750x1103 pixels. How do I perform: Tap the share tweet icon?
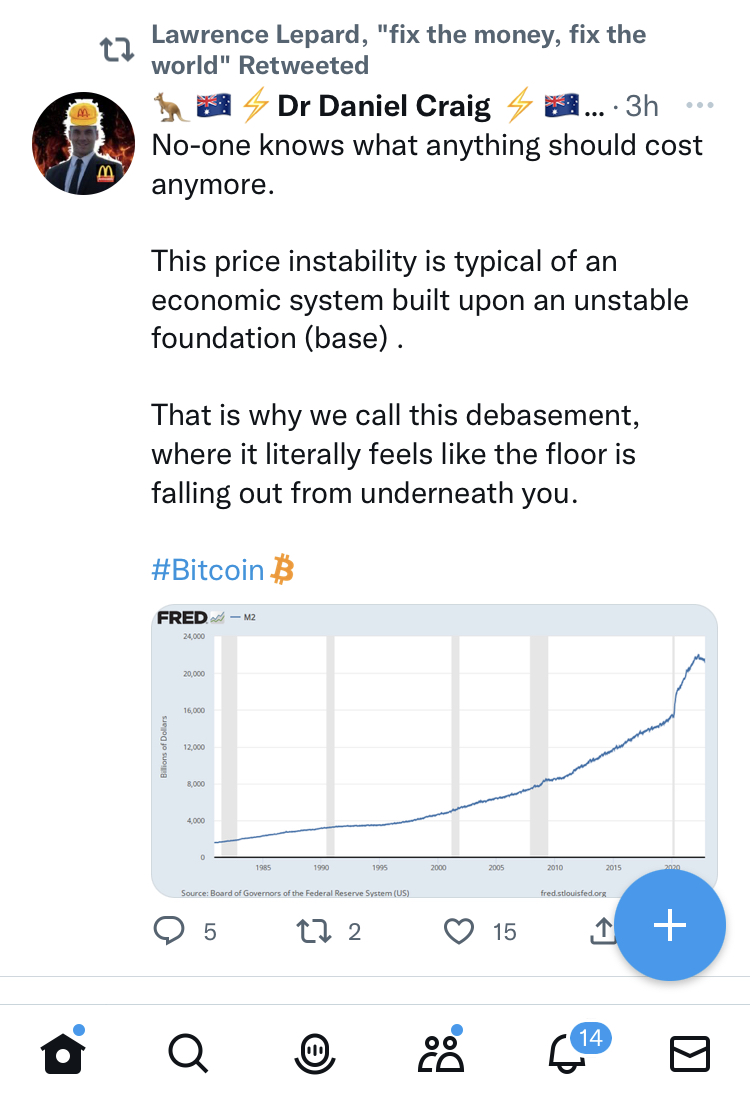602,931
